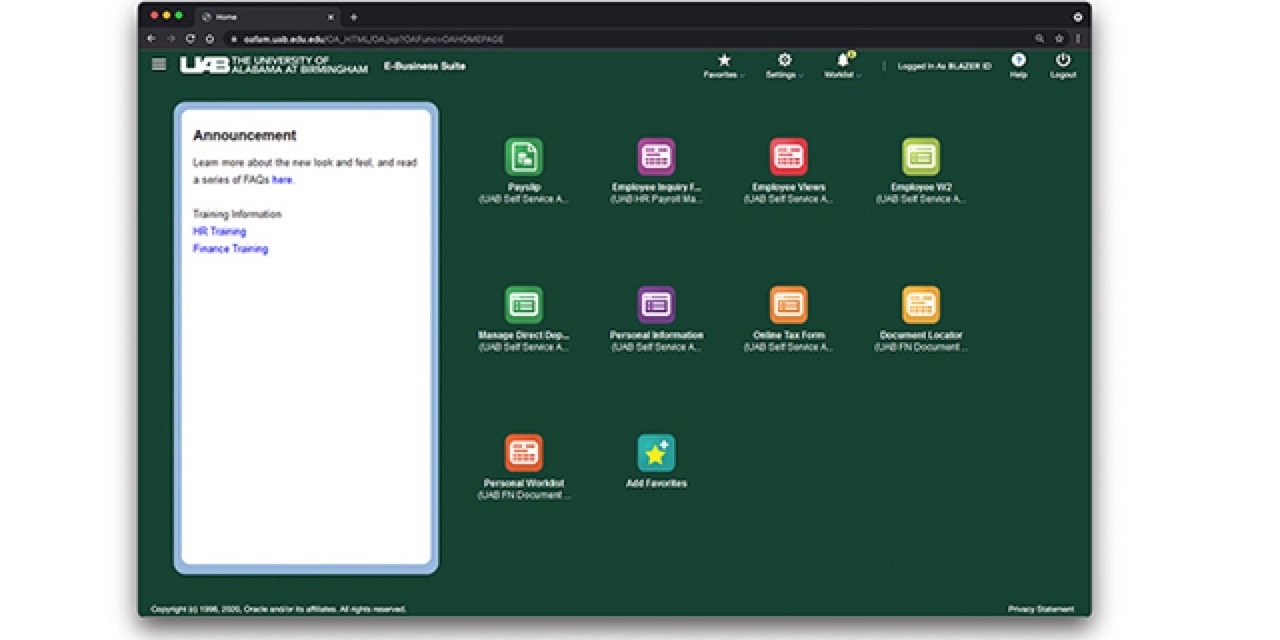Click the Add Favorites star icon

[656, 453]
